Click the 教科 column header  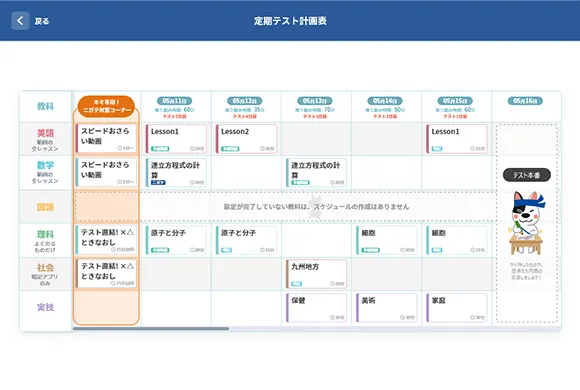[x=45, y=107]
